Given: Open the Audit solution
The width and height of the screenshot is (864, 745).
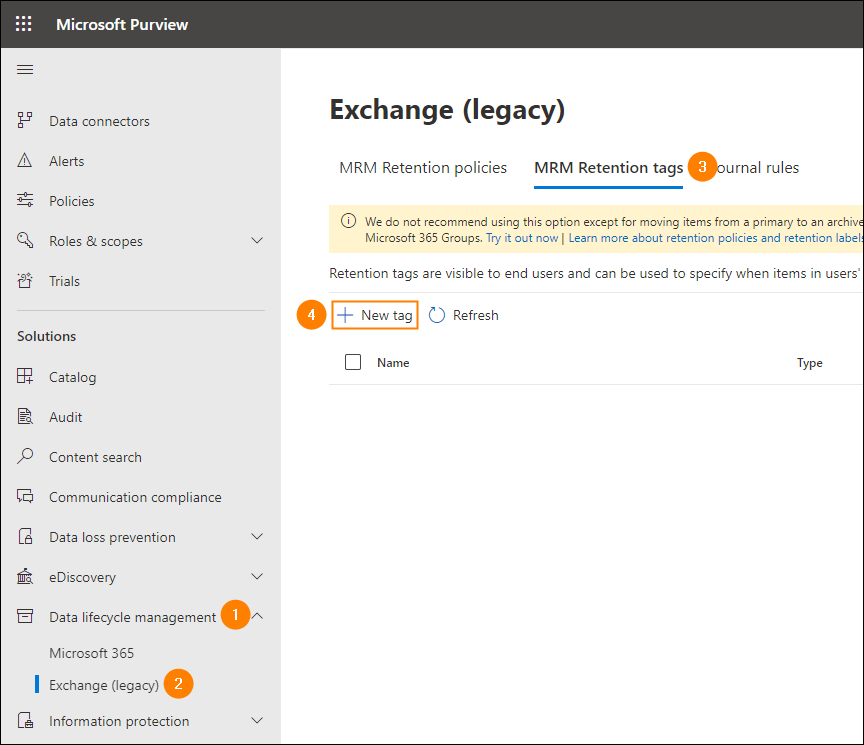Looking at the screenshot, I should coord(66,417).
